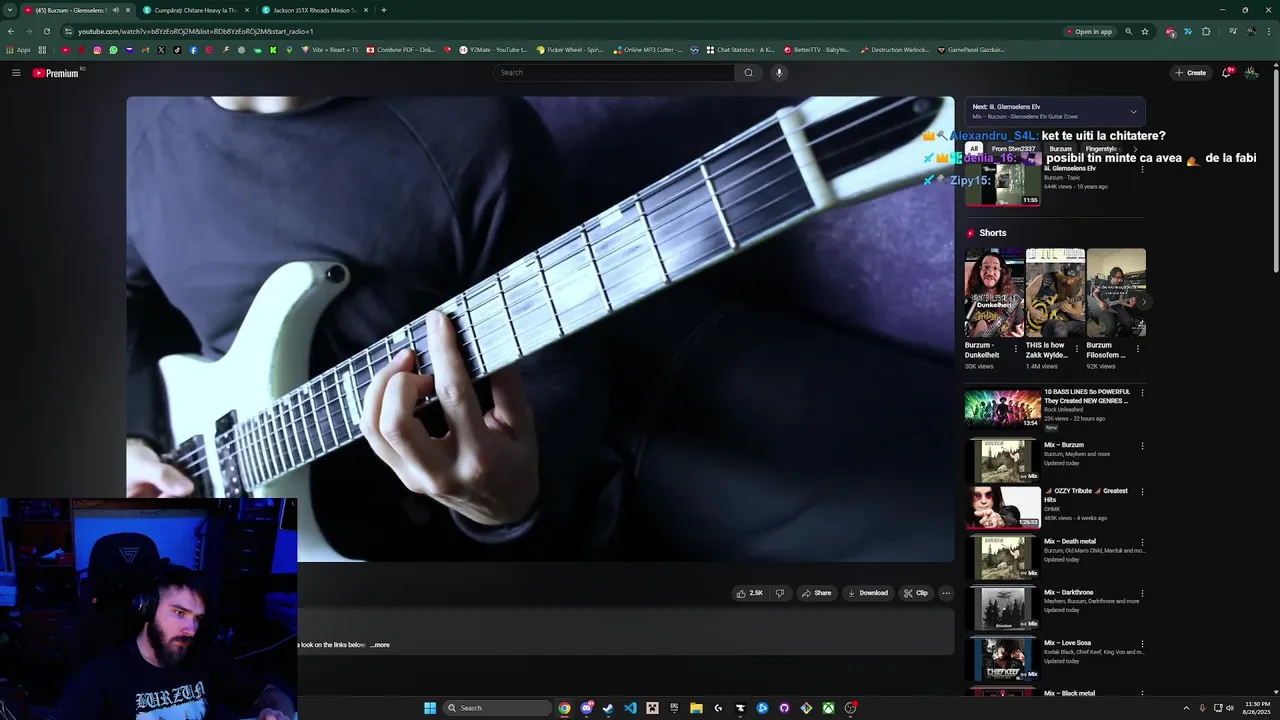1280x720 pixels.
Task: Open the Apps bookmark shortcut
Action: pyautogui.click(x=19, y=50)
